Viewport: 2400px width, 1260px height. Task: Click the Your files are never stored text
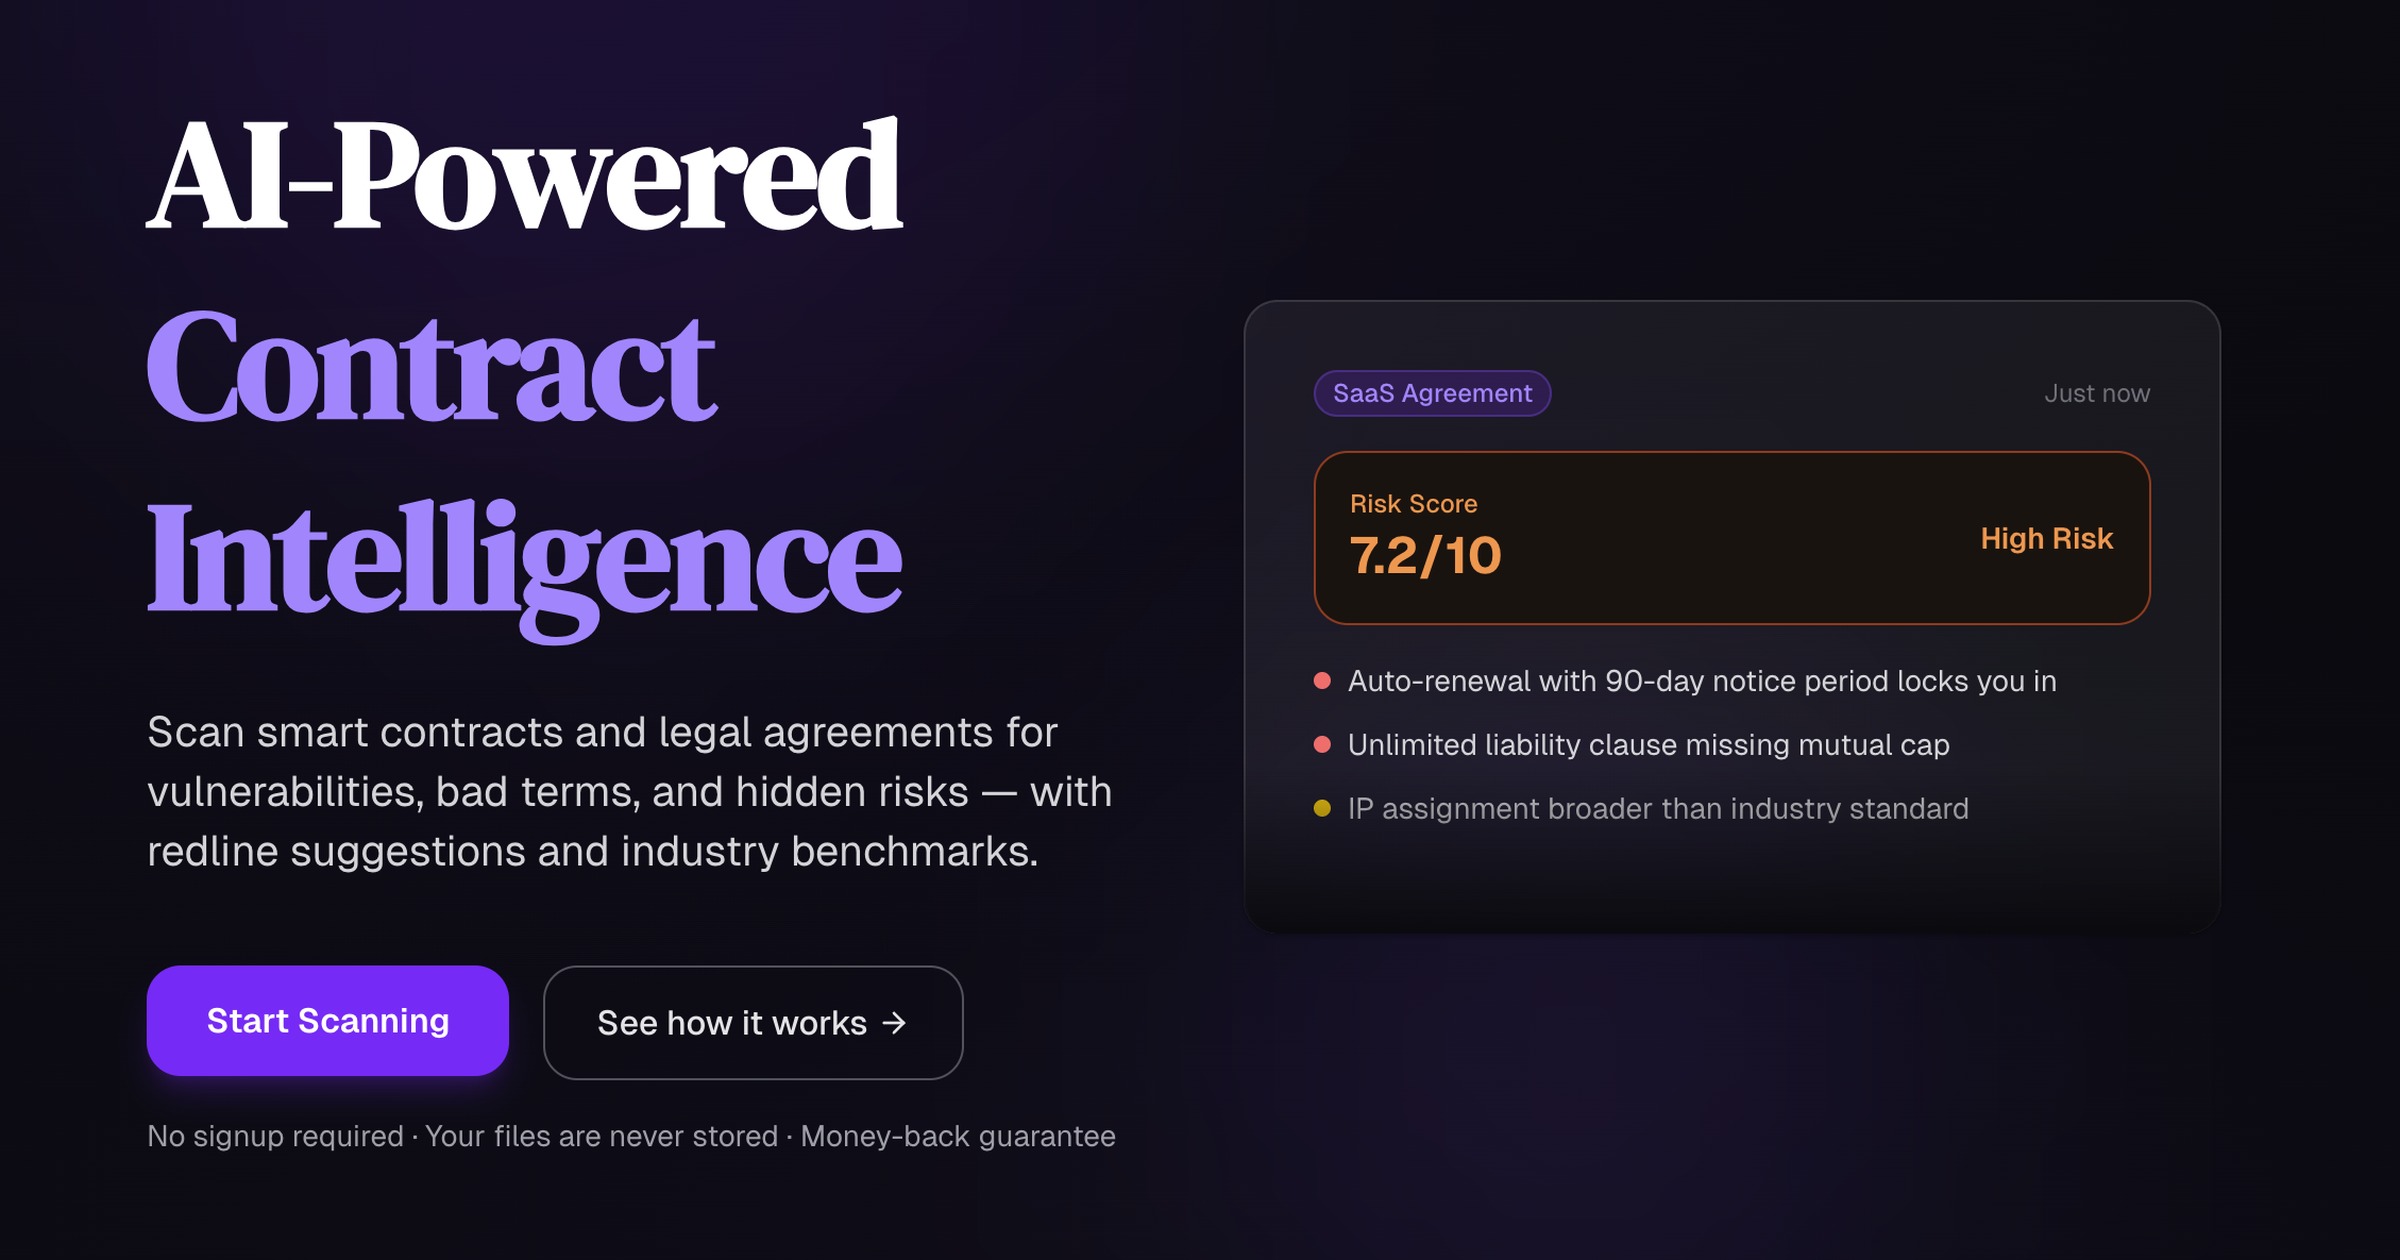pos(601,1136)
